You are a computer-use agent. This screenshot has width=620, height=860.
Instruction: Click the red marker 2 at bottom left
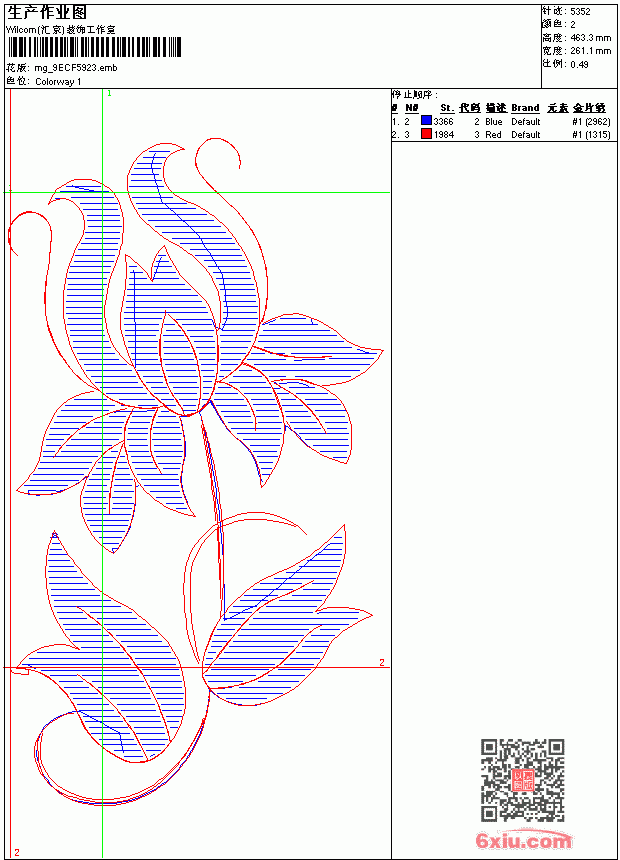tap(17, 852)
